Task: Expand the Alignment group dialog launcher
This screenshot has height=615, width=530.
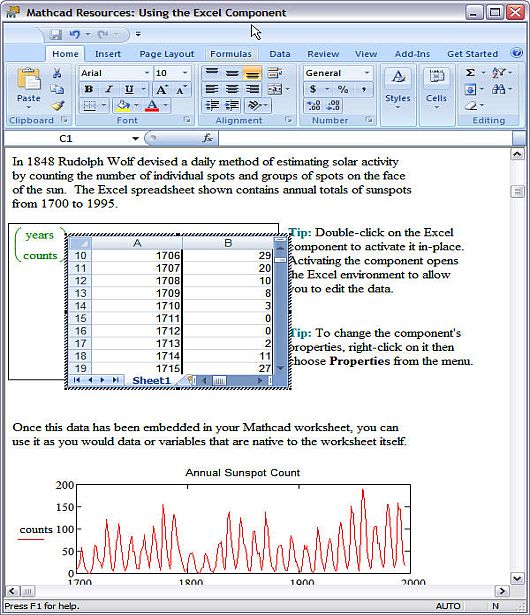Action: pyautogui.click(x=288, y=120)
